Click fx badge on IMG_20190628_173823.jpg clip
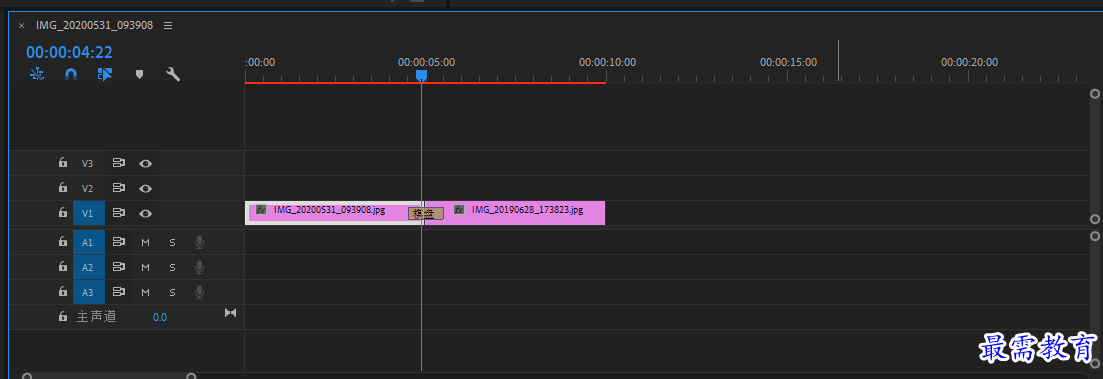Screen dimensions: 1103x379 [459, 210]
